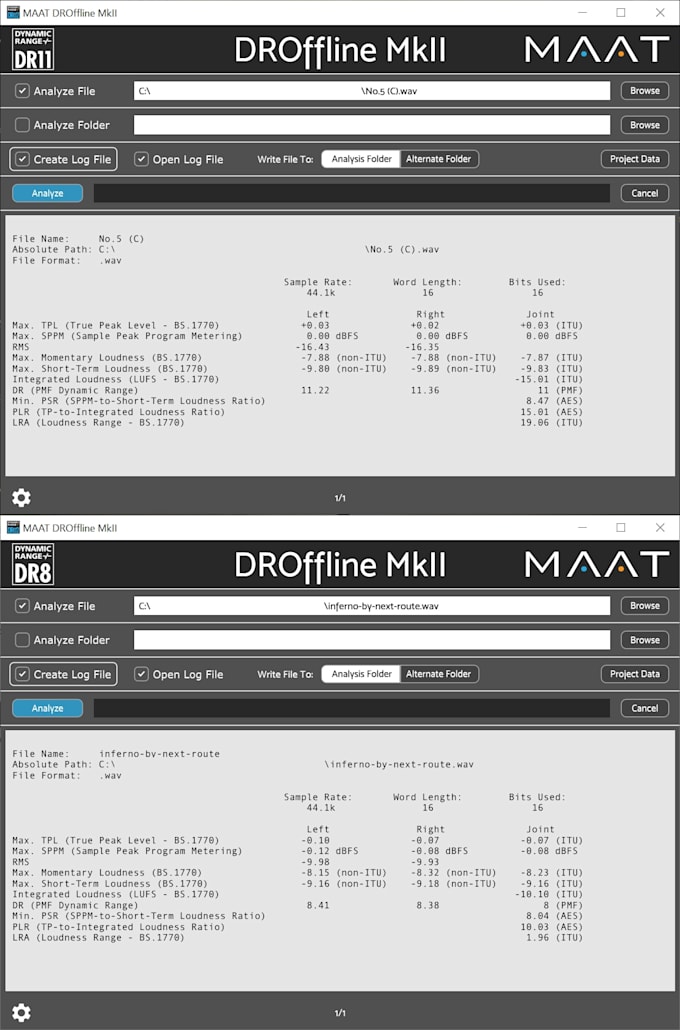
Task: Click the 8.47 (AES) Min. PSR value
Action: [555, 401]
